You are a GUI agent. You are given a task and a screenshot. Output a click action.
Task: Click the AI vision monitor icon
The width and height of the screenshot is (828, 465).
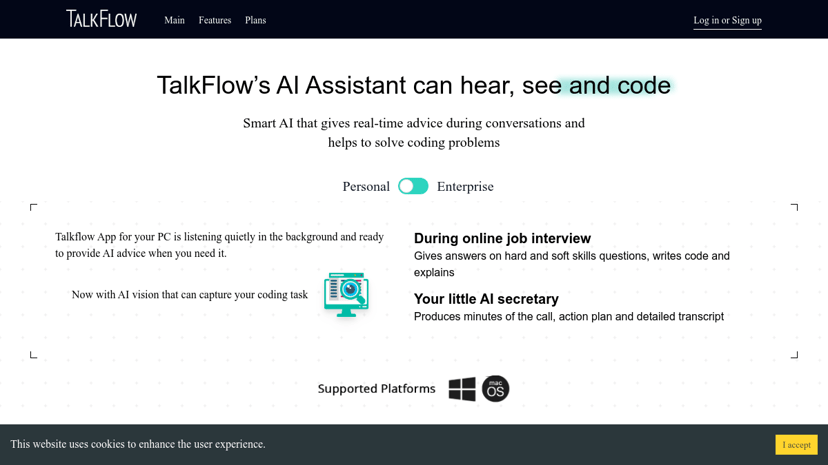click(346, 295)
